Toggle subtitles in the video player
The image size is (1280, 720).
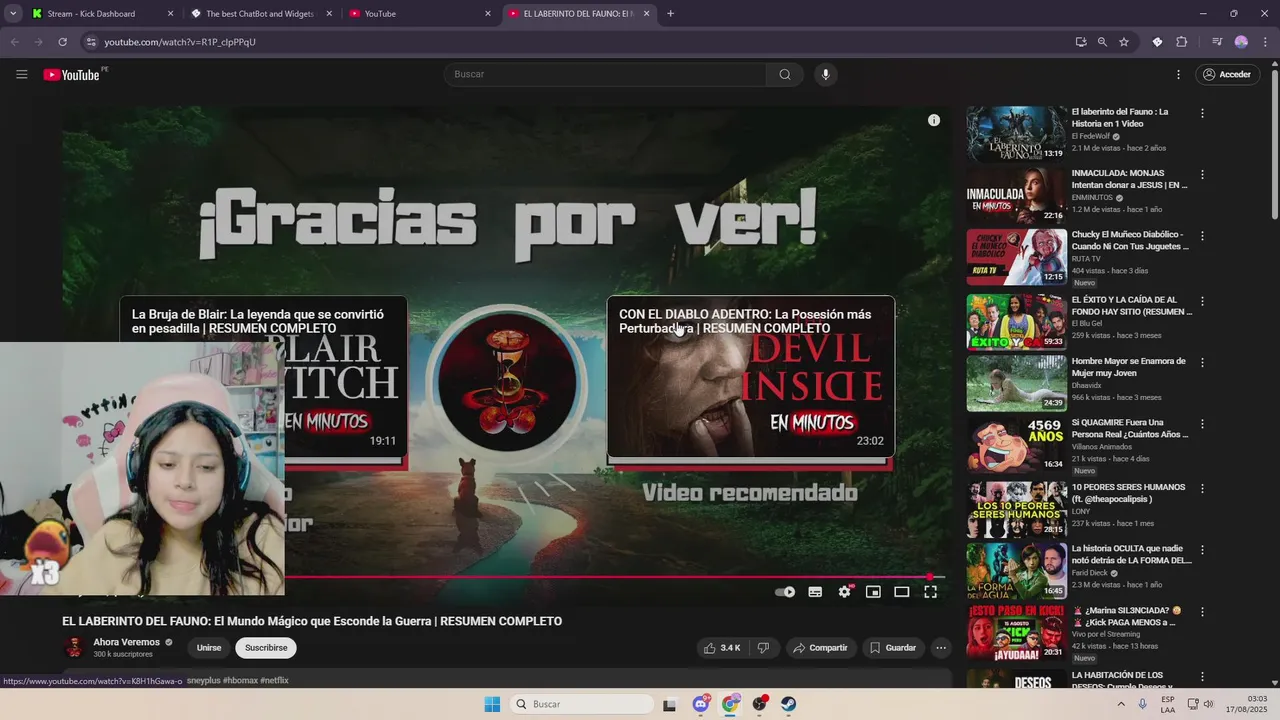(x=815, y=592)
